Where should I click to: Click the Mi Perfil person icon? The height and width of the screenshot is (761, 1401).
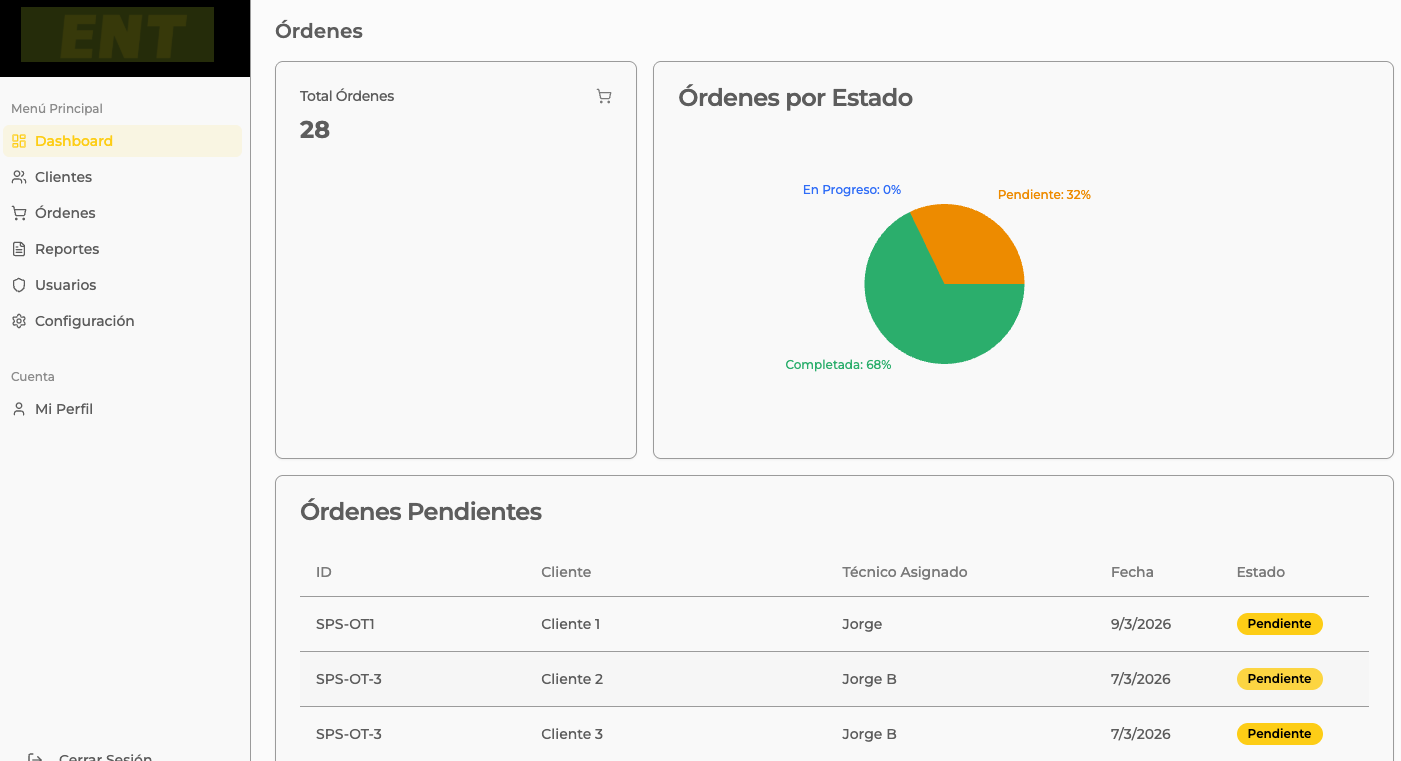pos(18,408)
